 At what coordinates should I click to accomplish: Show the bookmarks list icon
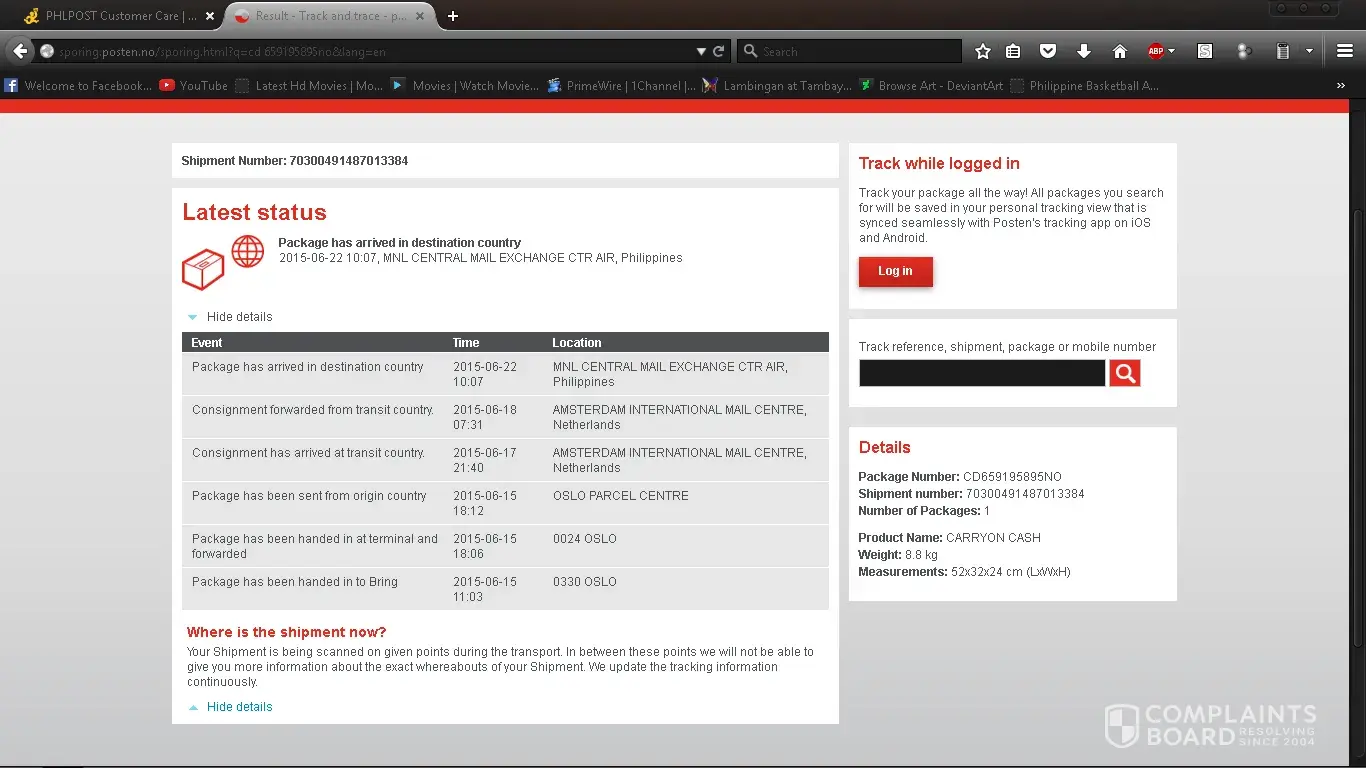(1013, 51)
